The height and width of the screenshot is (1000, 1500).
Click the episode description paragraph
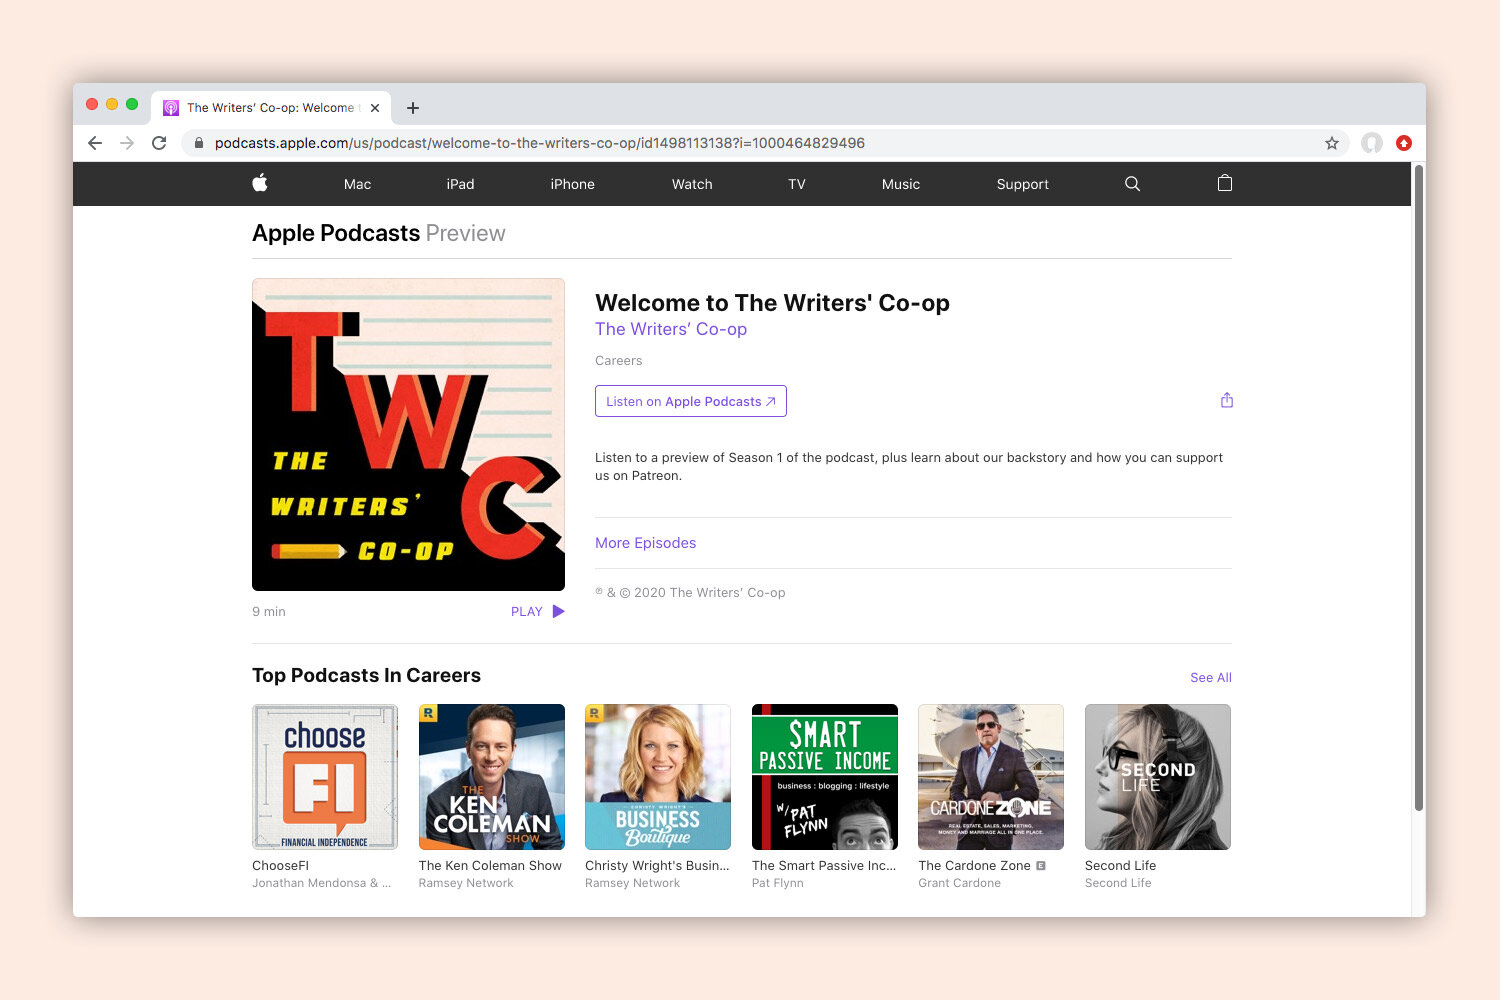(909, 466)
